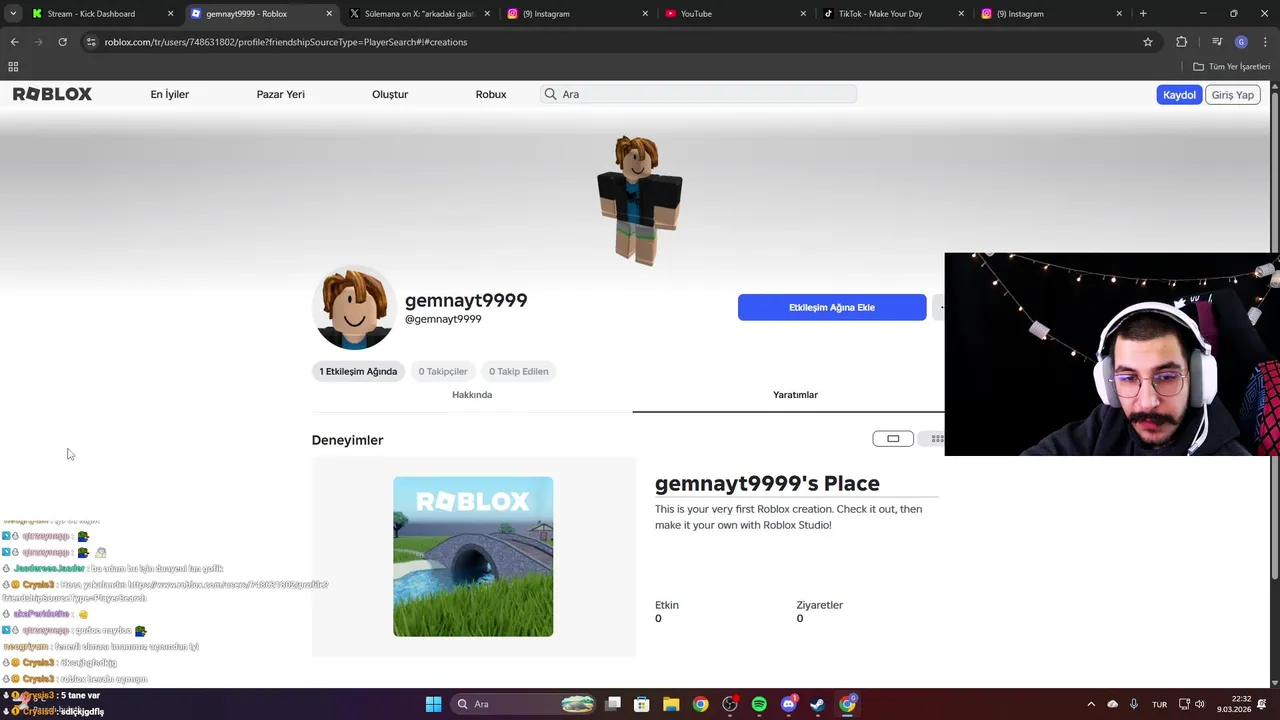Image resolution: width=1280 pixels, height=720 pixels.
Task: Open the Tüm Yer İşaretleri bookmarks folder
Action: tap(1232, 67)
